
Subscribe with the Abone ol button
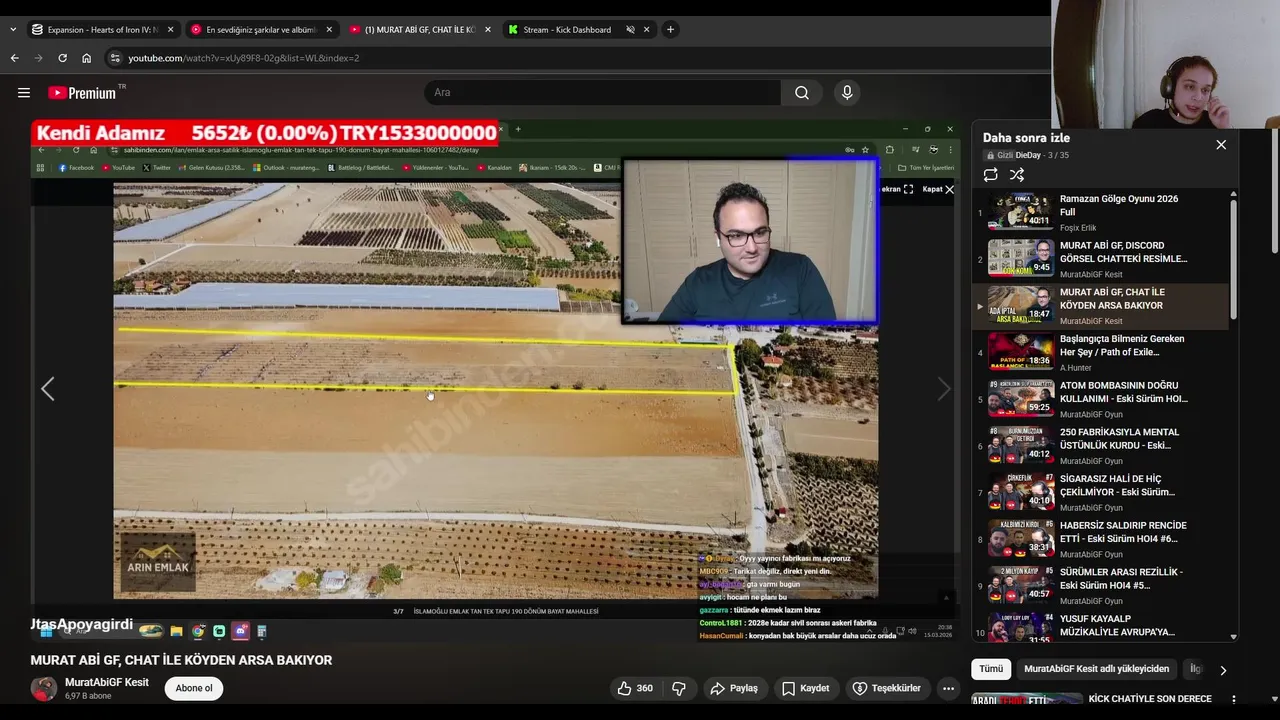point(194,688)
